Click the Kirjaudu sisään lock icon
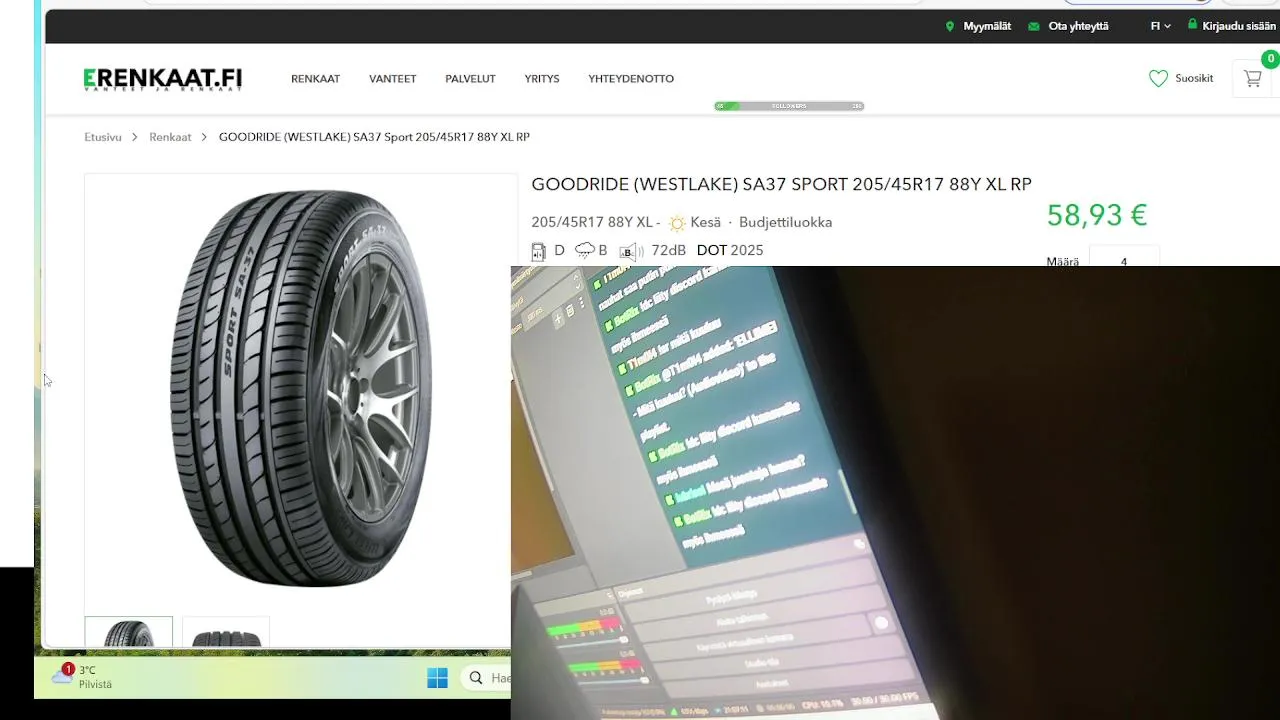1280x720 pixels. pyautogui.click(x=1192, y=25)
